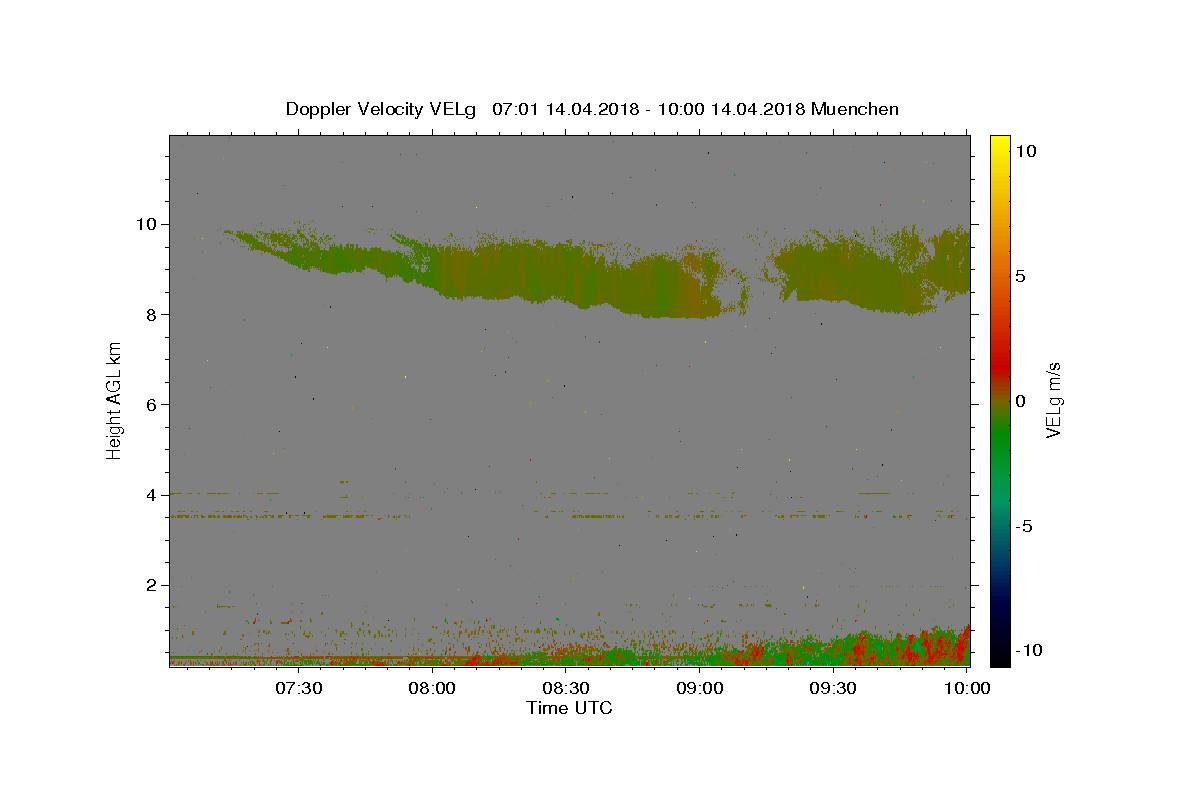
Task: Click the "VELg m/s" colorbar label
Action: click(x=1053, y=401)
